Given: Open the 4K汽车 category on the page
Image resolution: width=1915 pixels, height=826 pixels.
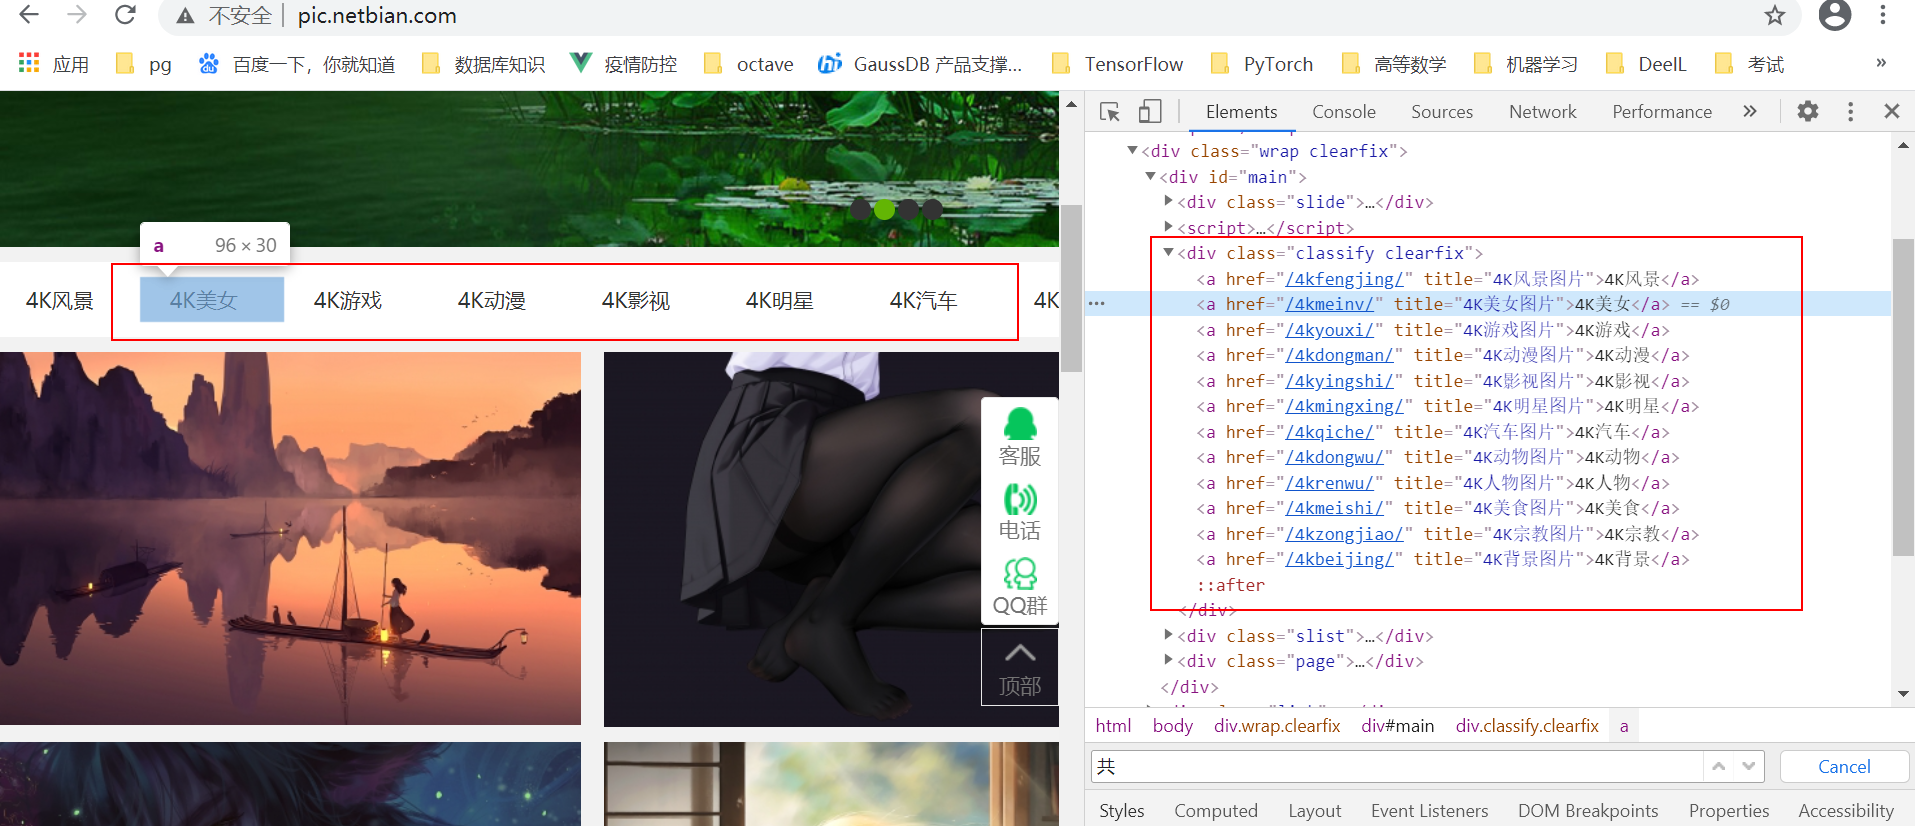Looking at the screenshot, I should 924,301.
